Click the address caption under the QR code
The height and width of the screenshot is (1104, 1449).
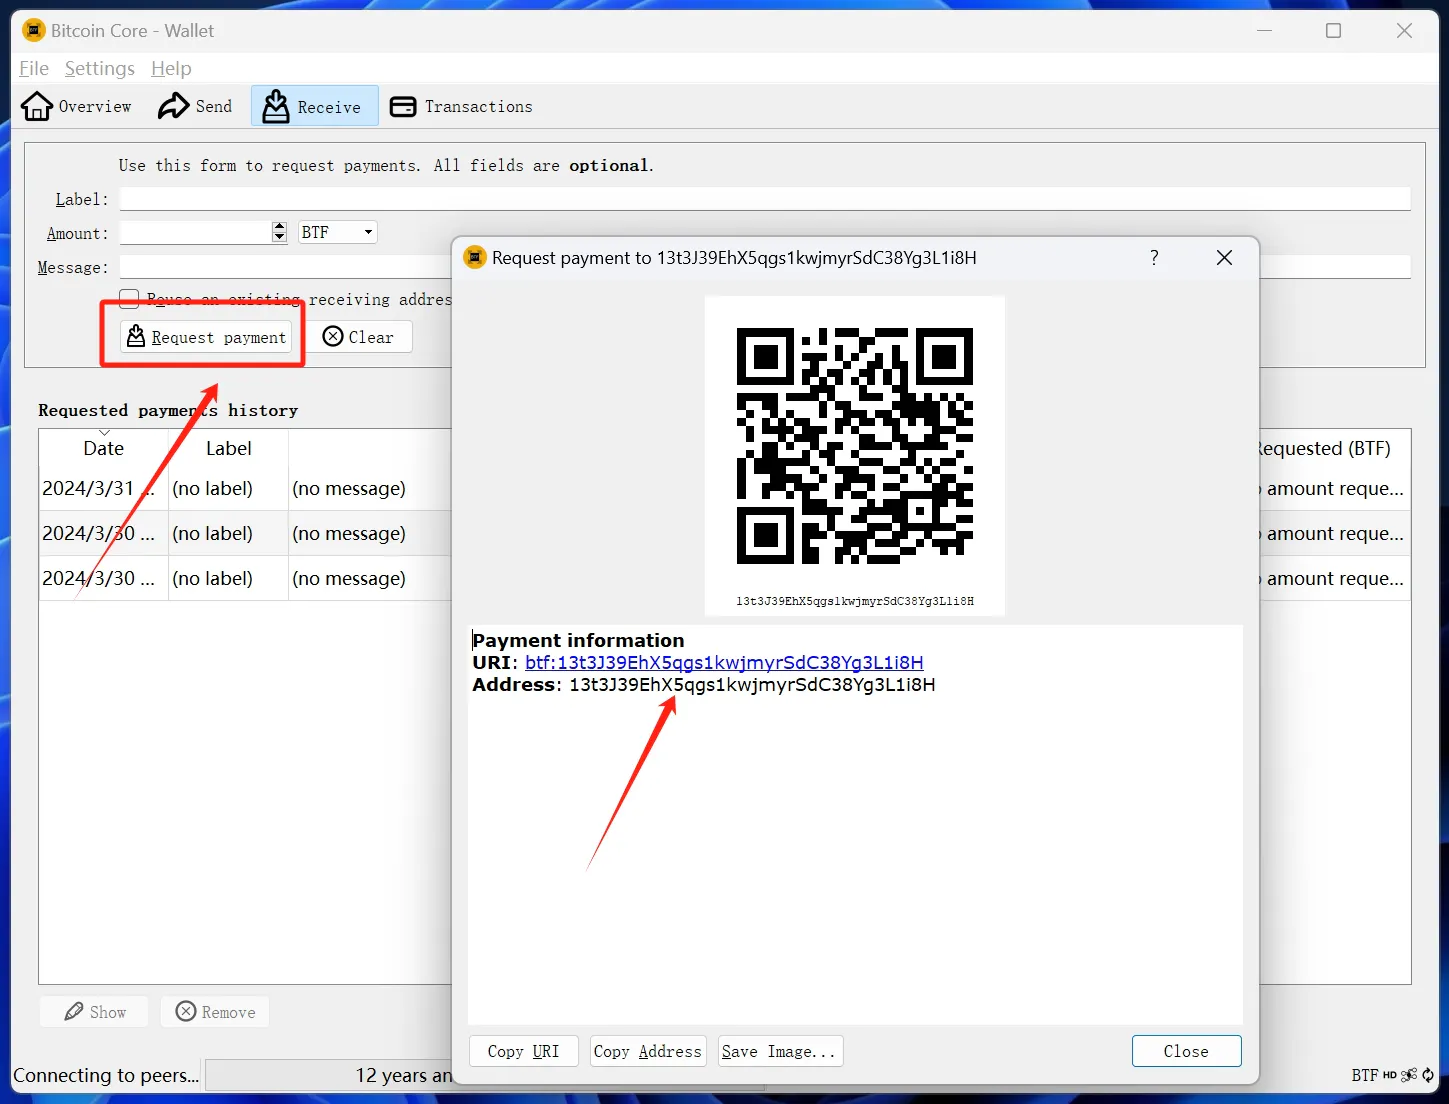click(x=855, y=601)
